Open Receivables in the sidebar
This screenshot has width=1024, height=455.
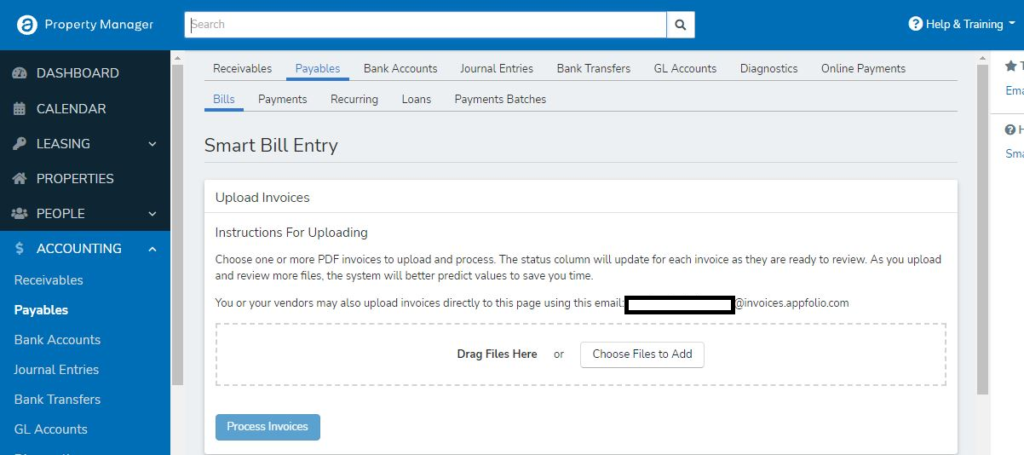(x=48, y=280)
